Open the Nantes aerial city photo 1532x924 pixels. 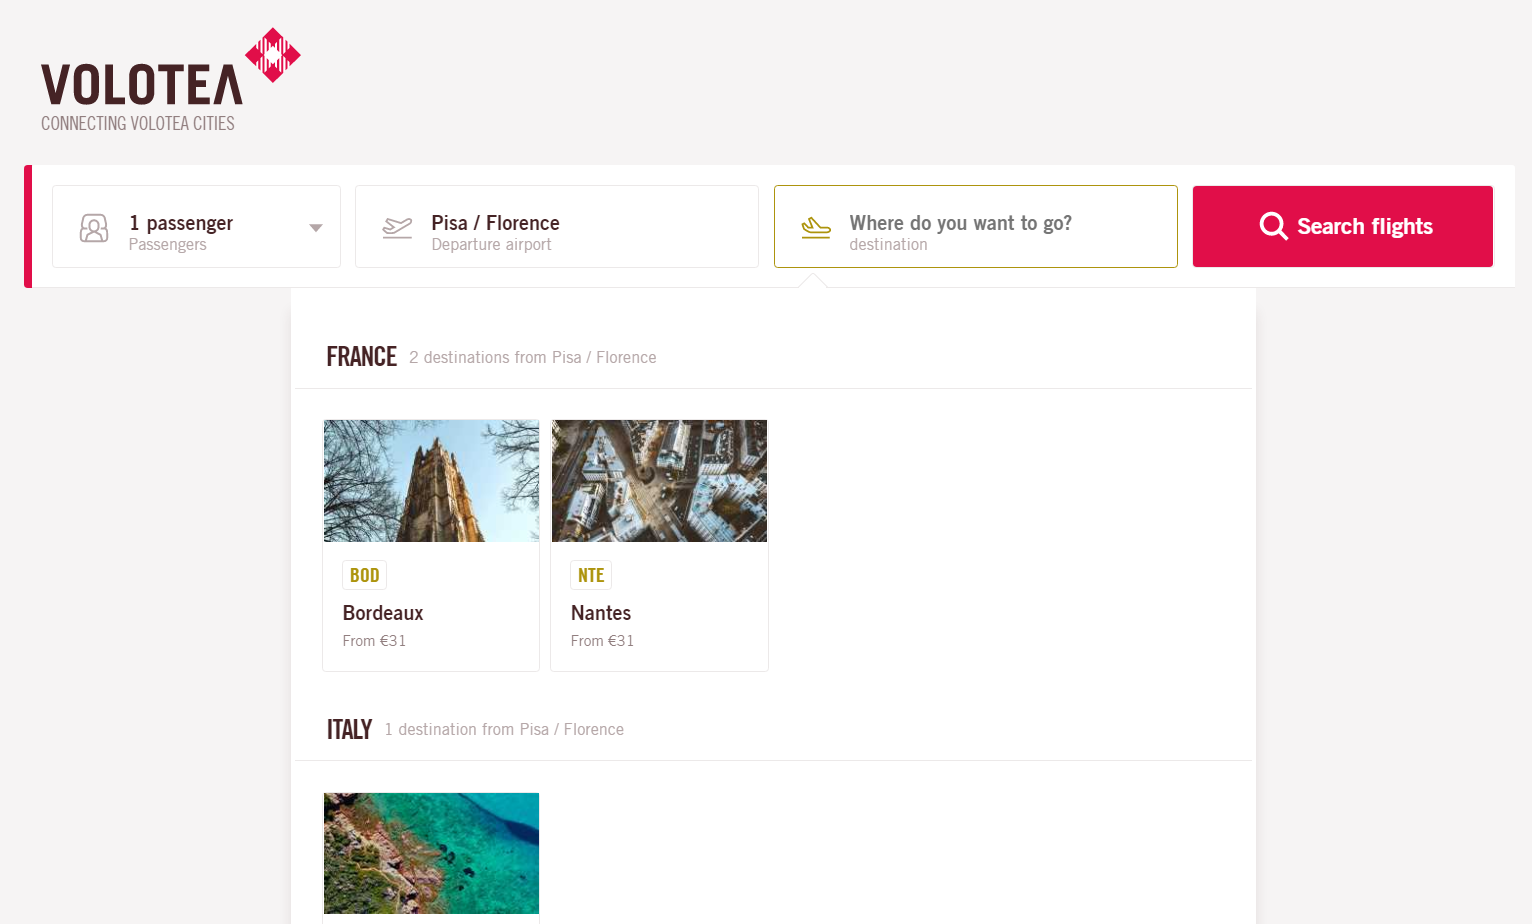(659, 481)
